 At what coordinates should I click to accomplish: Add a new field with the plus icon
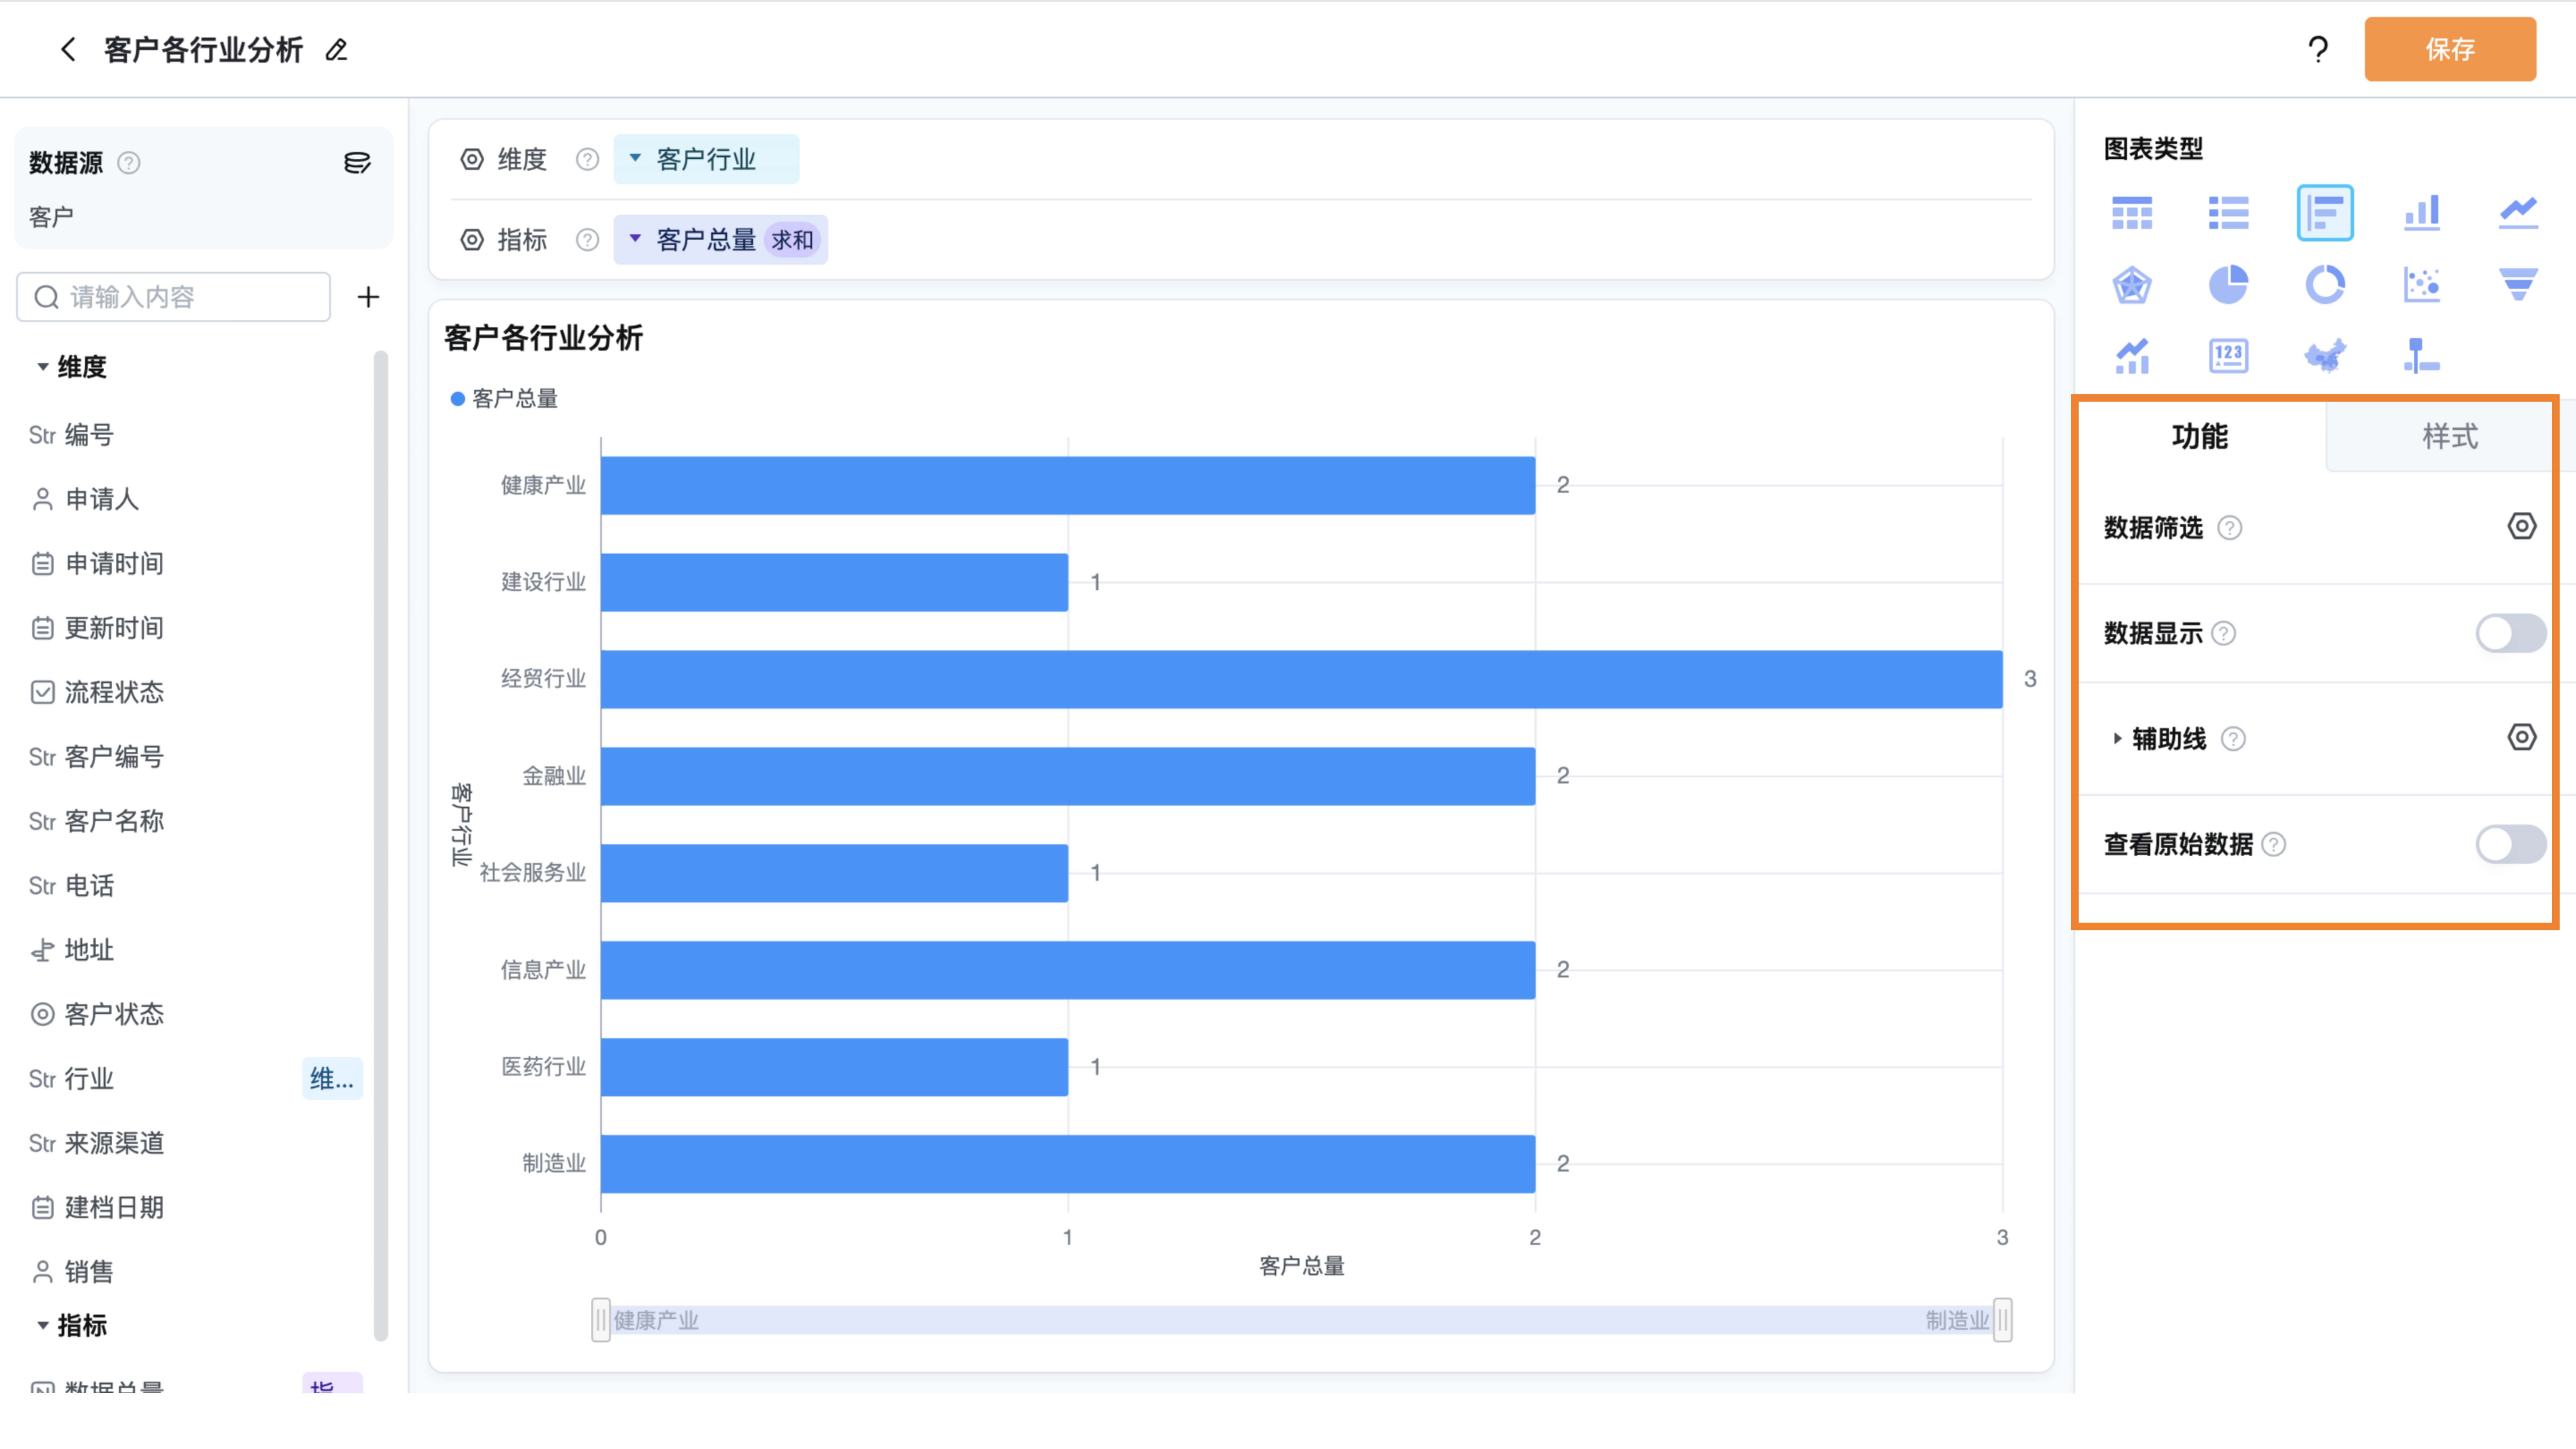click(368, 297)
